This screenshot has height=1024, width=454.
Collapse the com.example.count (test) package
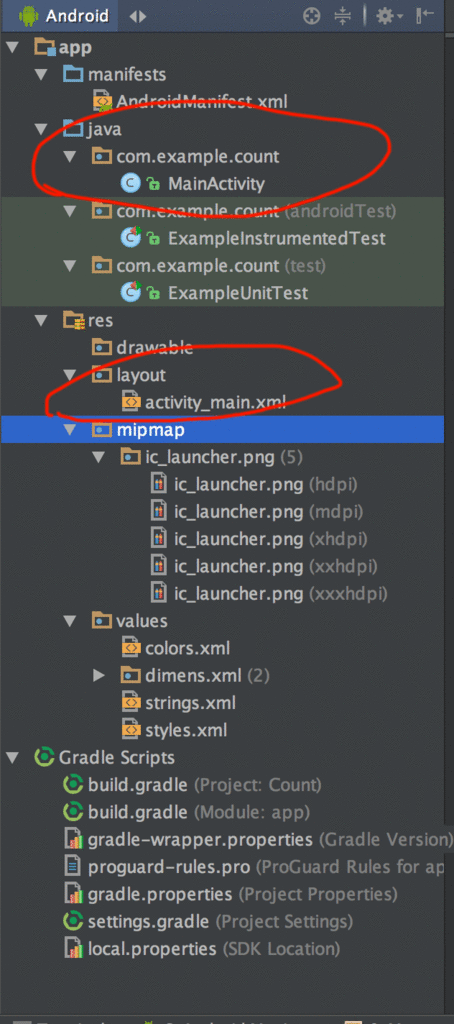point(71,266)
